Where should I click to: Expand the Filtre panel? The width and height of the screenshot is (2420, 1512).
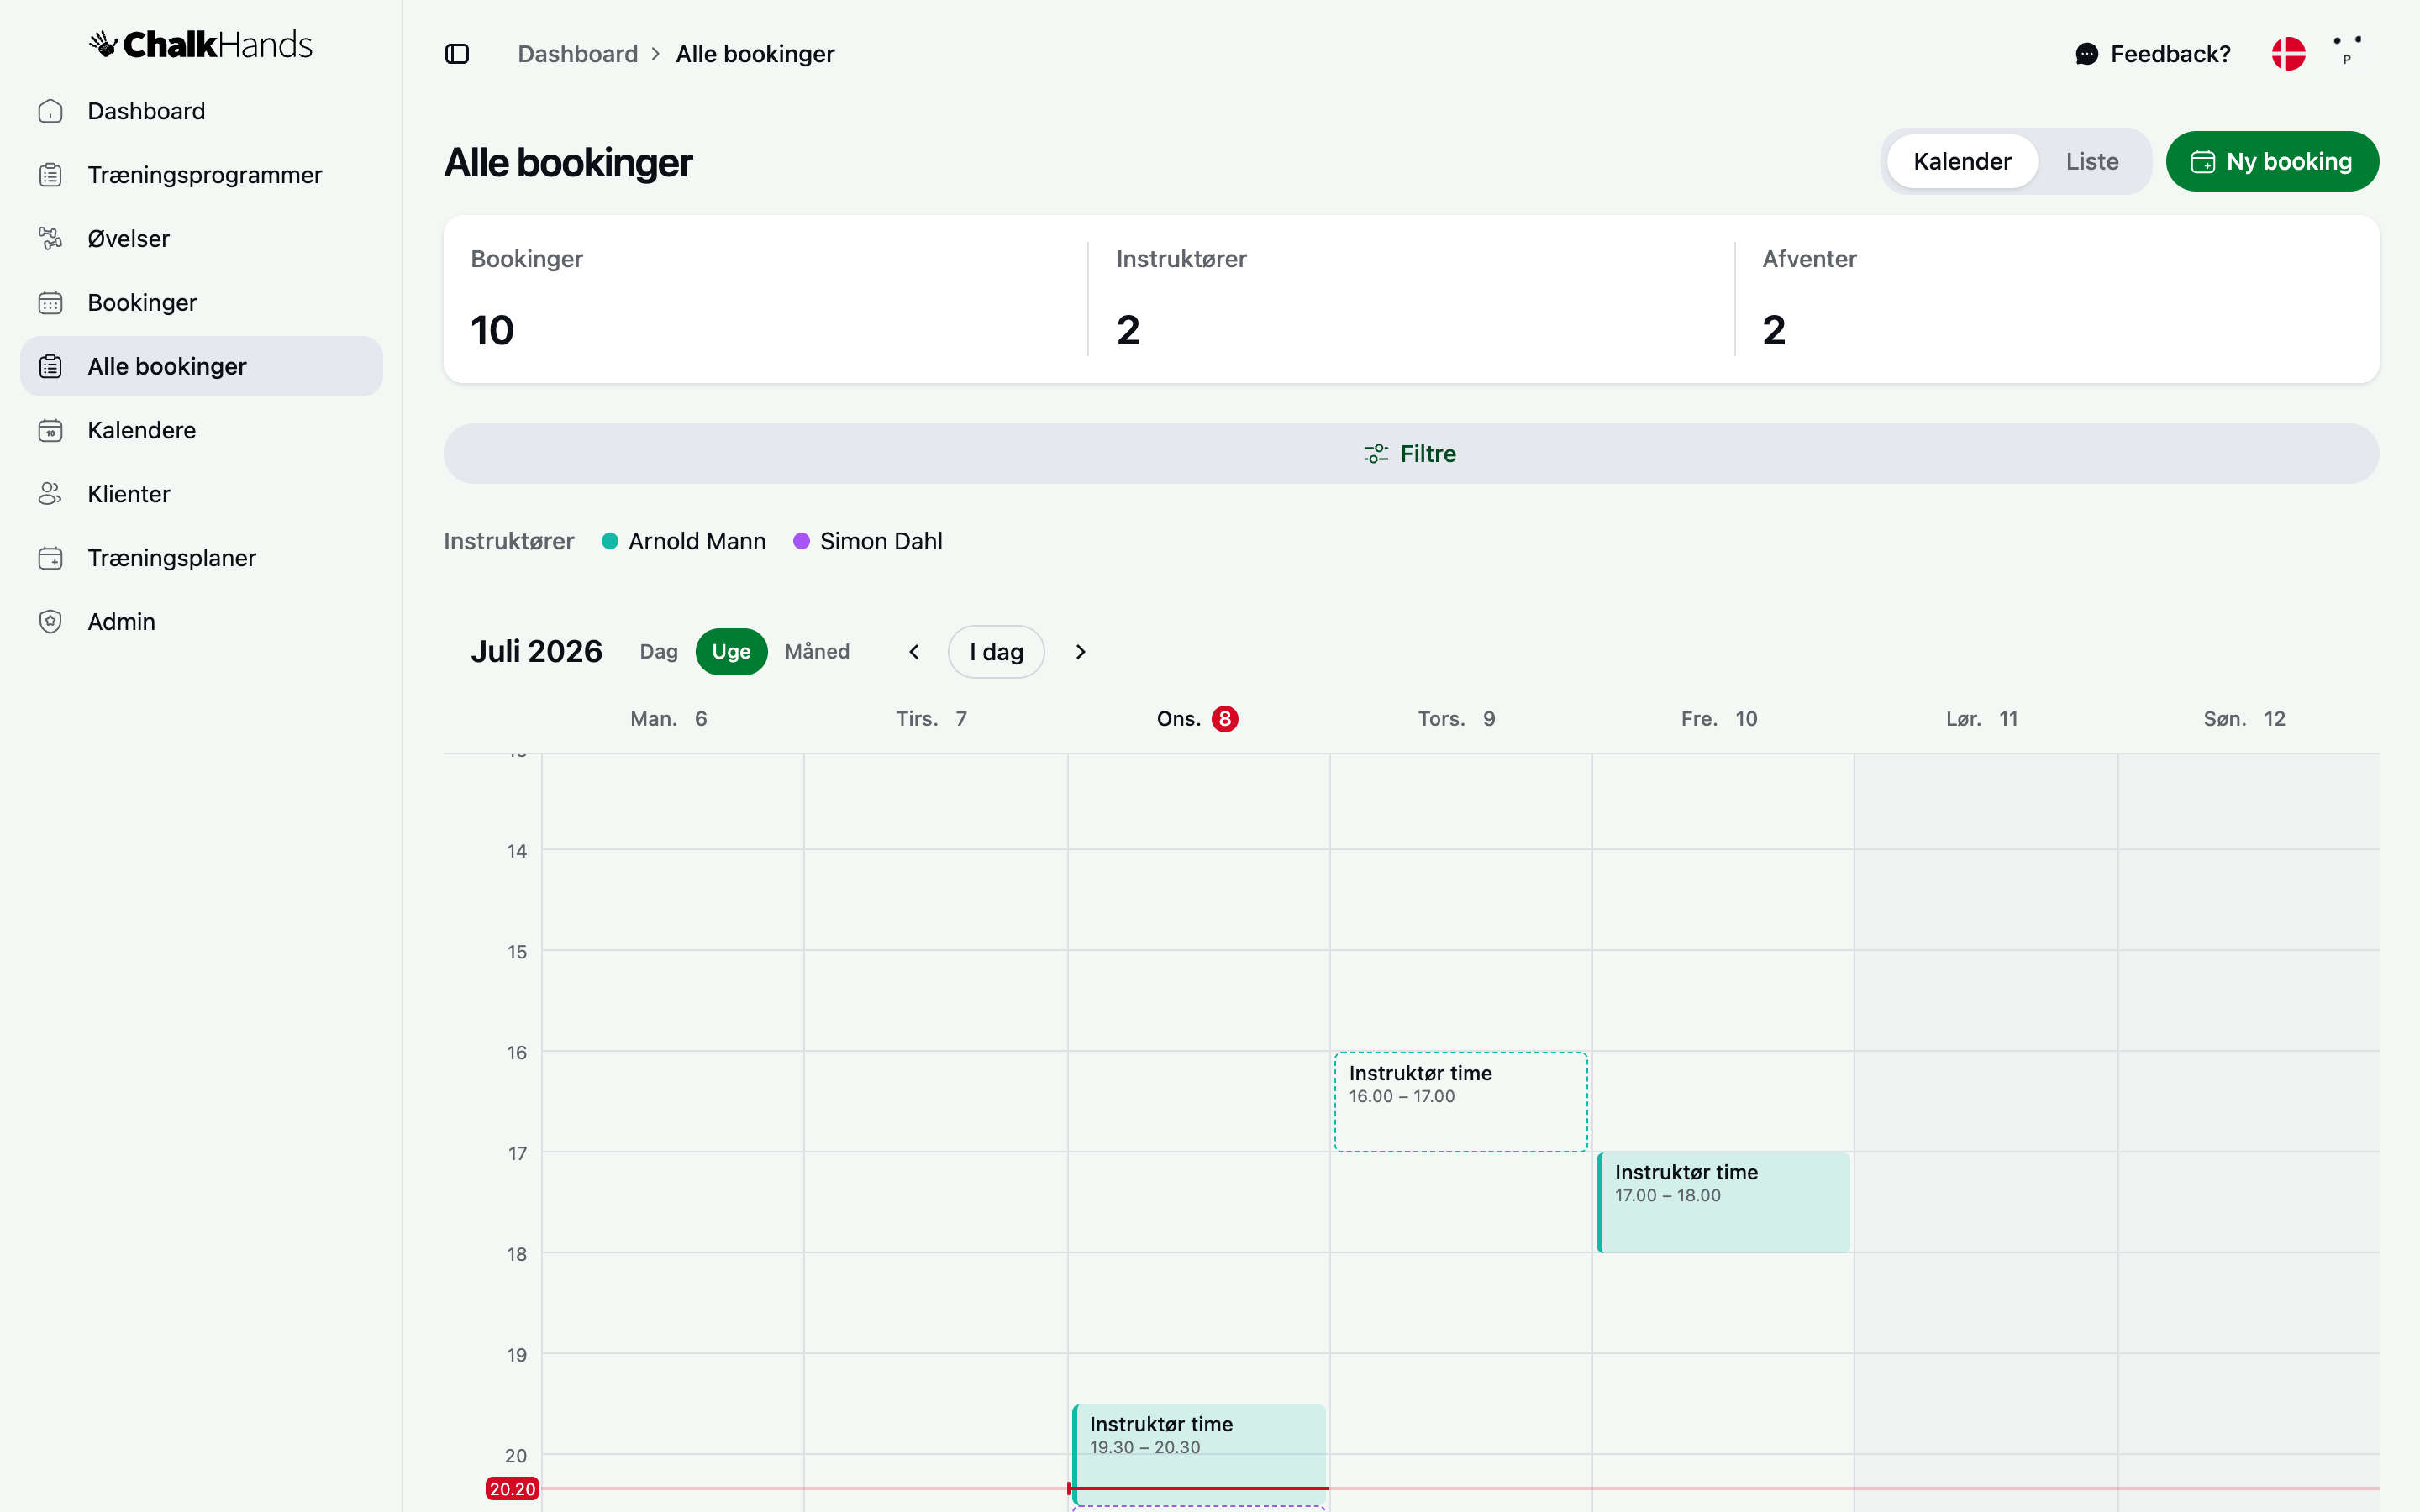(x=1411, y=454)
